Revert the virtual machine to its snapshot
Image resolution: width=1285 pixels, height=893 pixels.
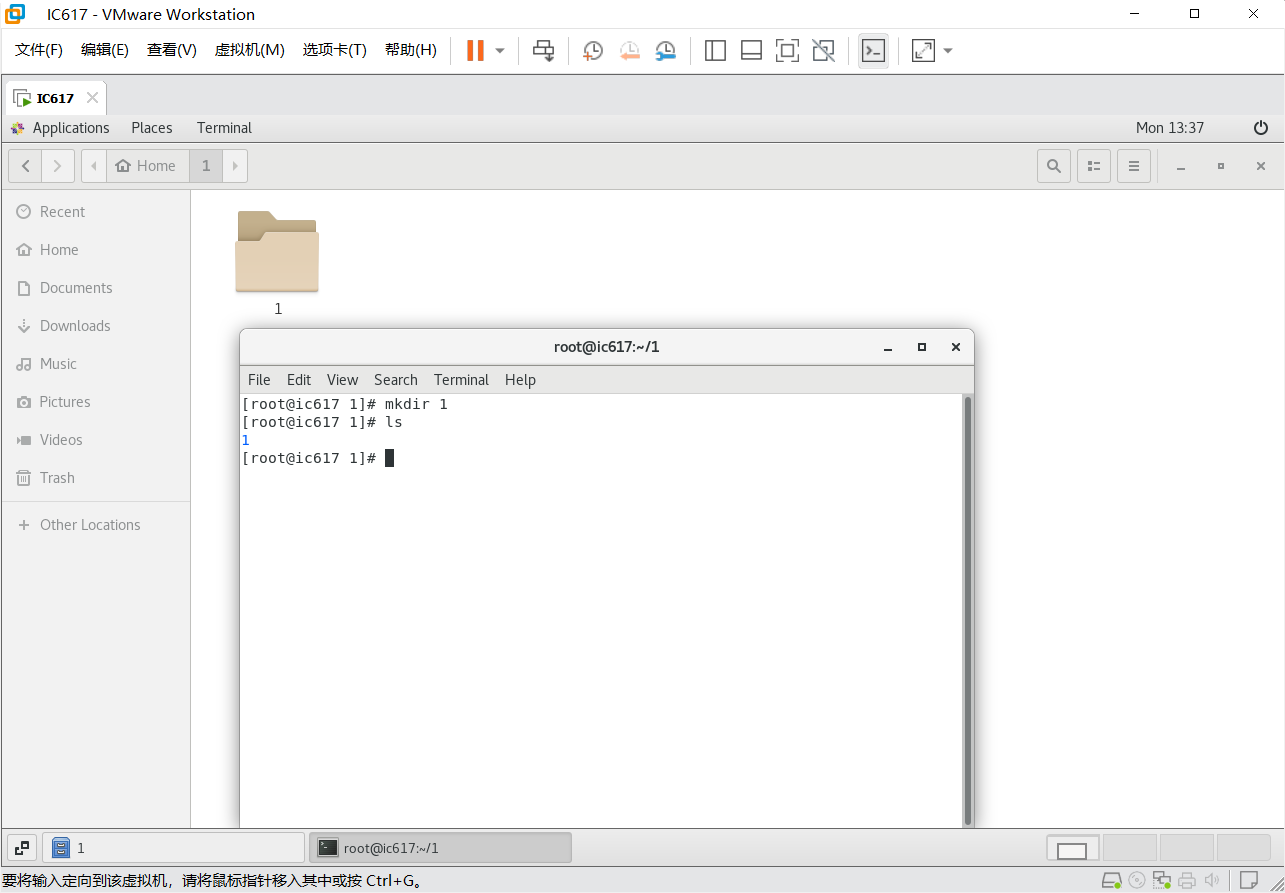[629, 50]
